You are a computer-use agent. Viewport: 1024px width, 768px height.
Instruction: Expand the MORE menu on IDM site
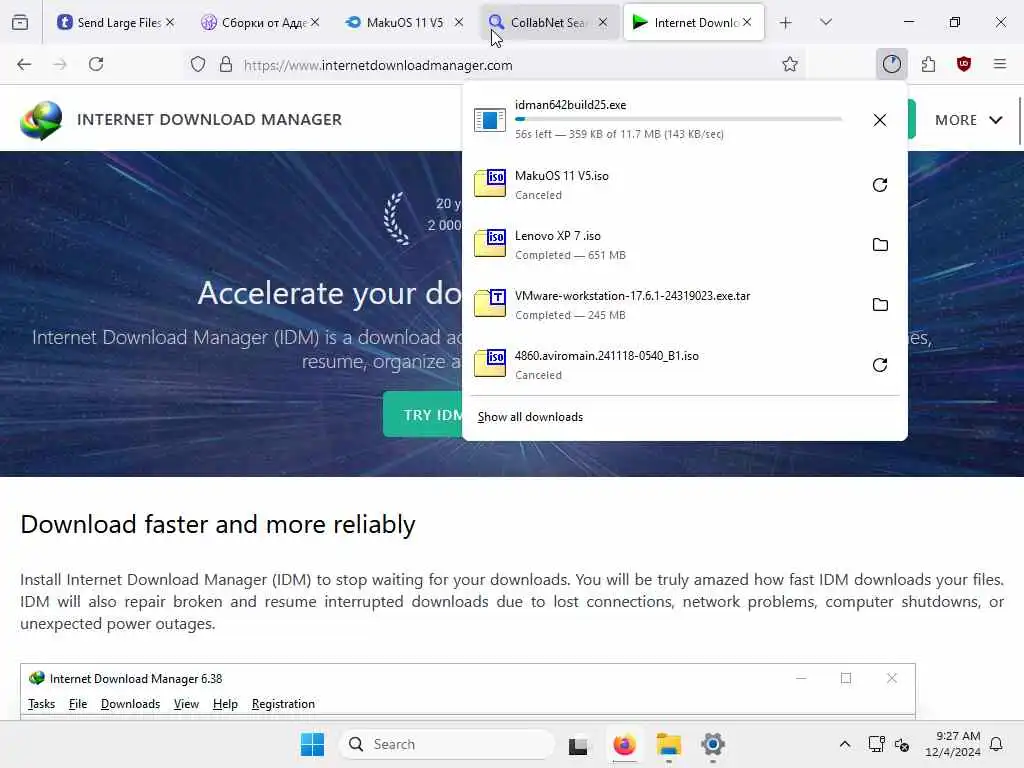(968, 120)
